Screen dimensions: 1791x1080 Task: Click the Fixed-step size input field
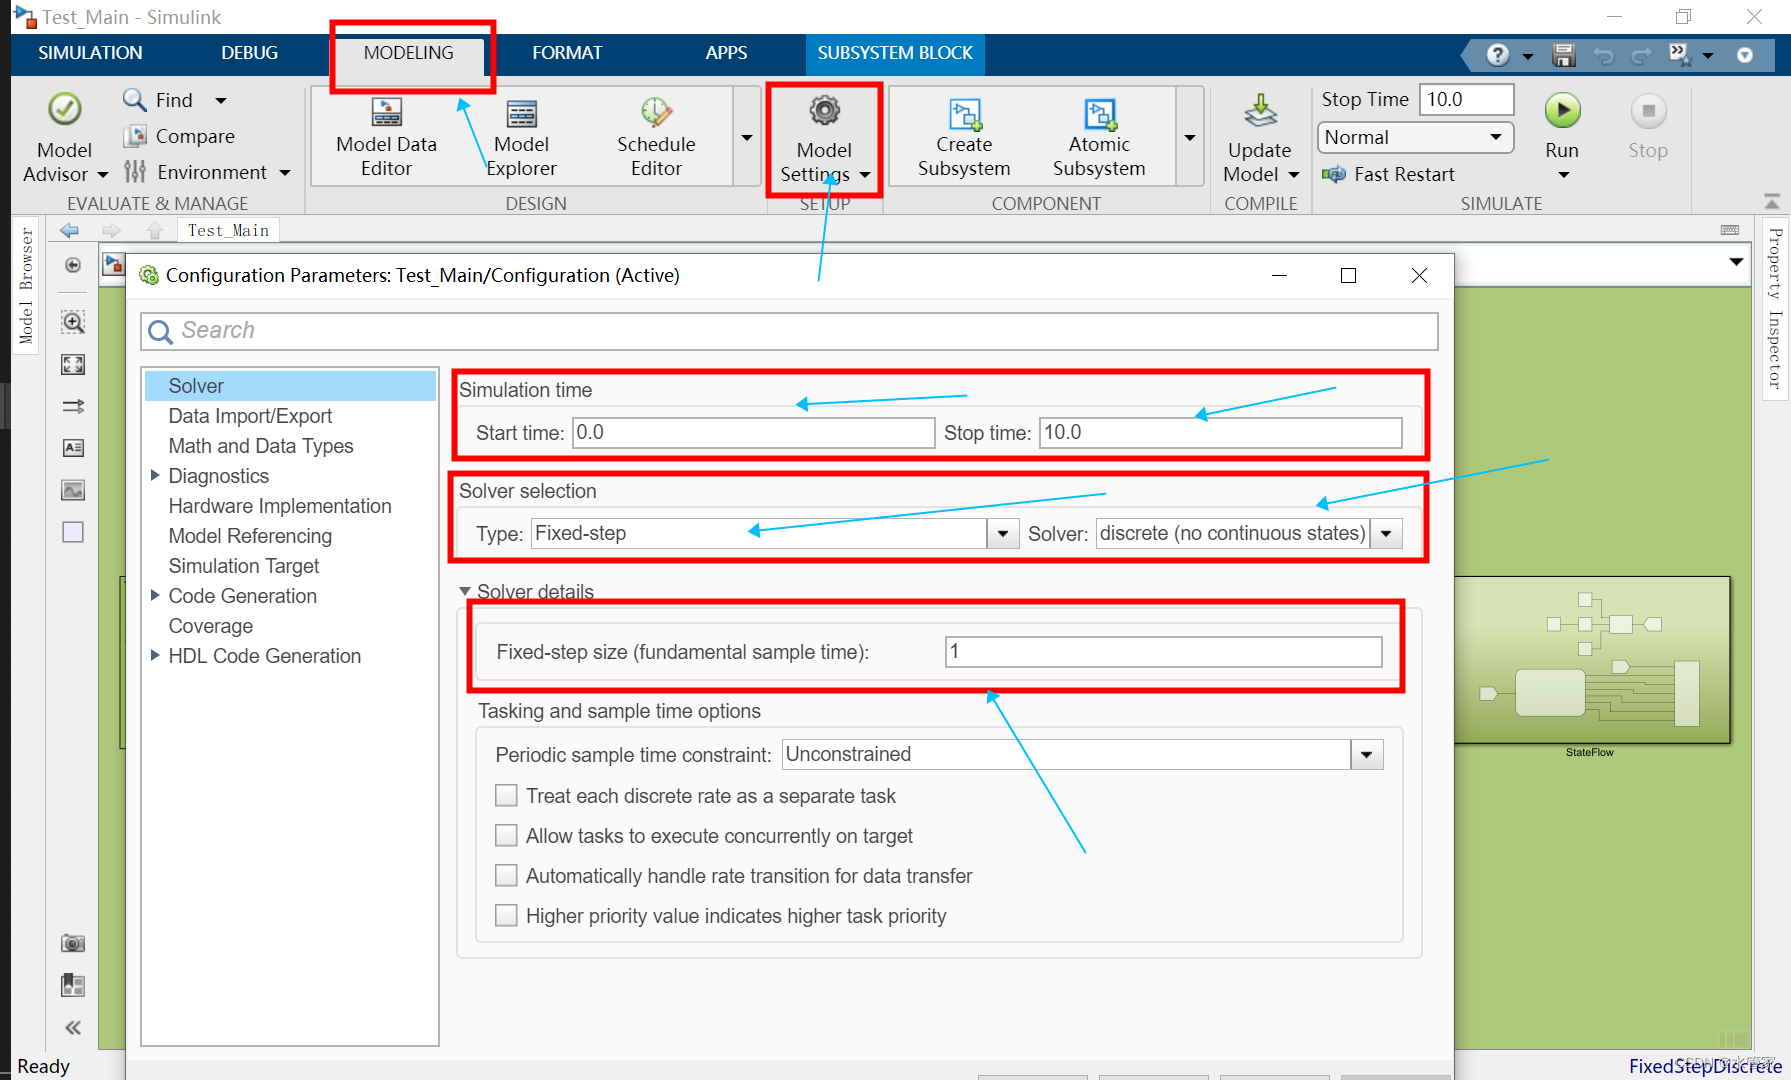click(x=1163, y=652)
